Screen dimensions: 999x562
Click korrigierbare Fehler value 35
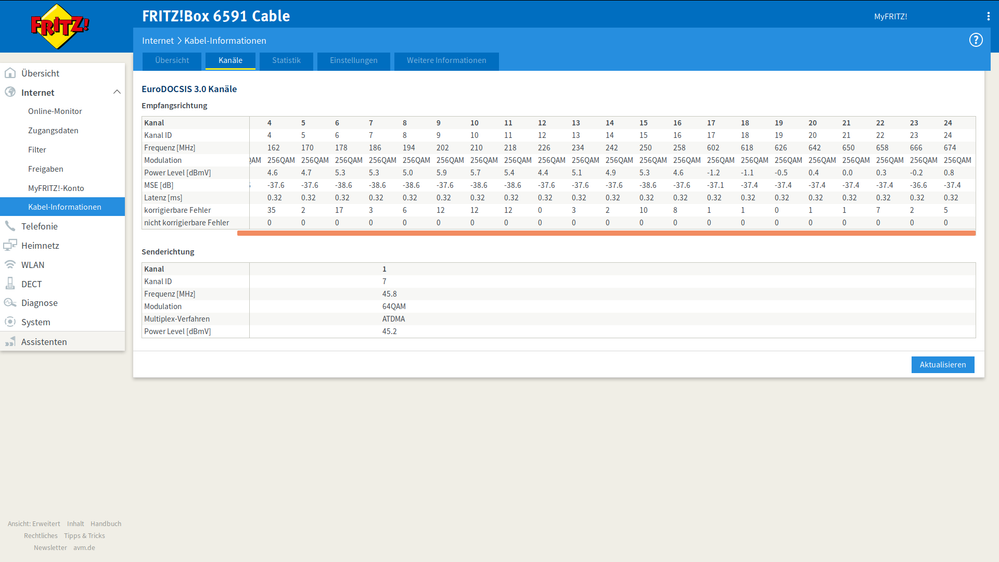click(271, 210)
